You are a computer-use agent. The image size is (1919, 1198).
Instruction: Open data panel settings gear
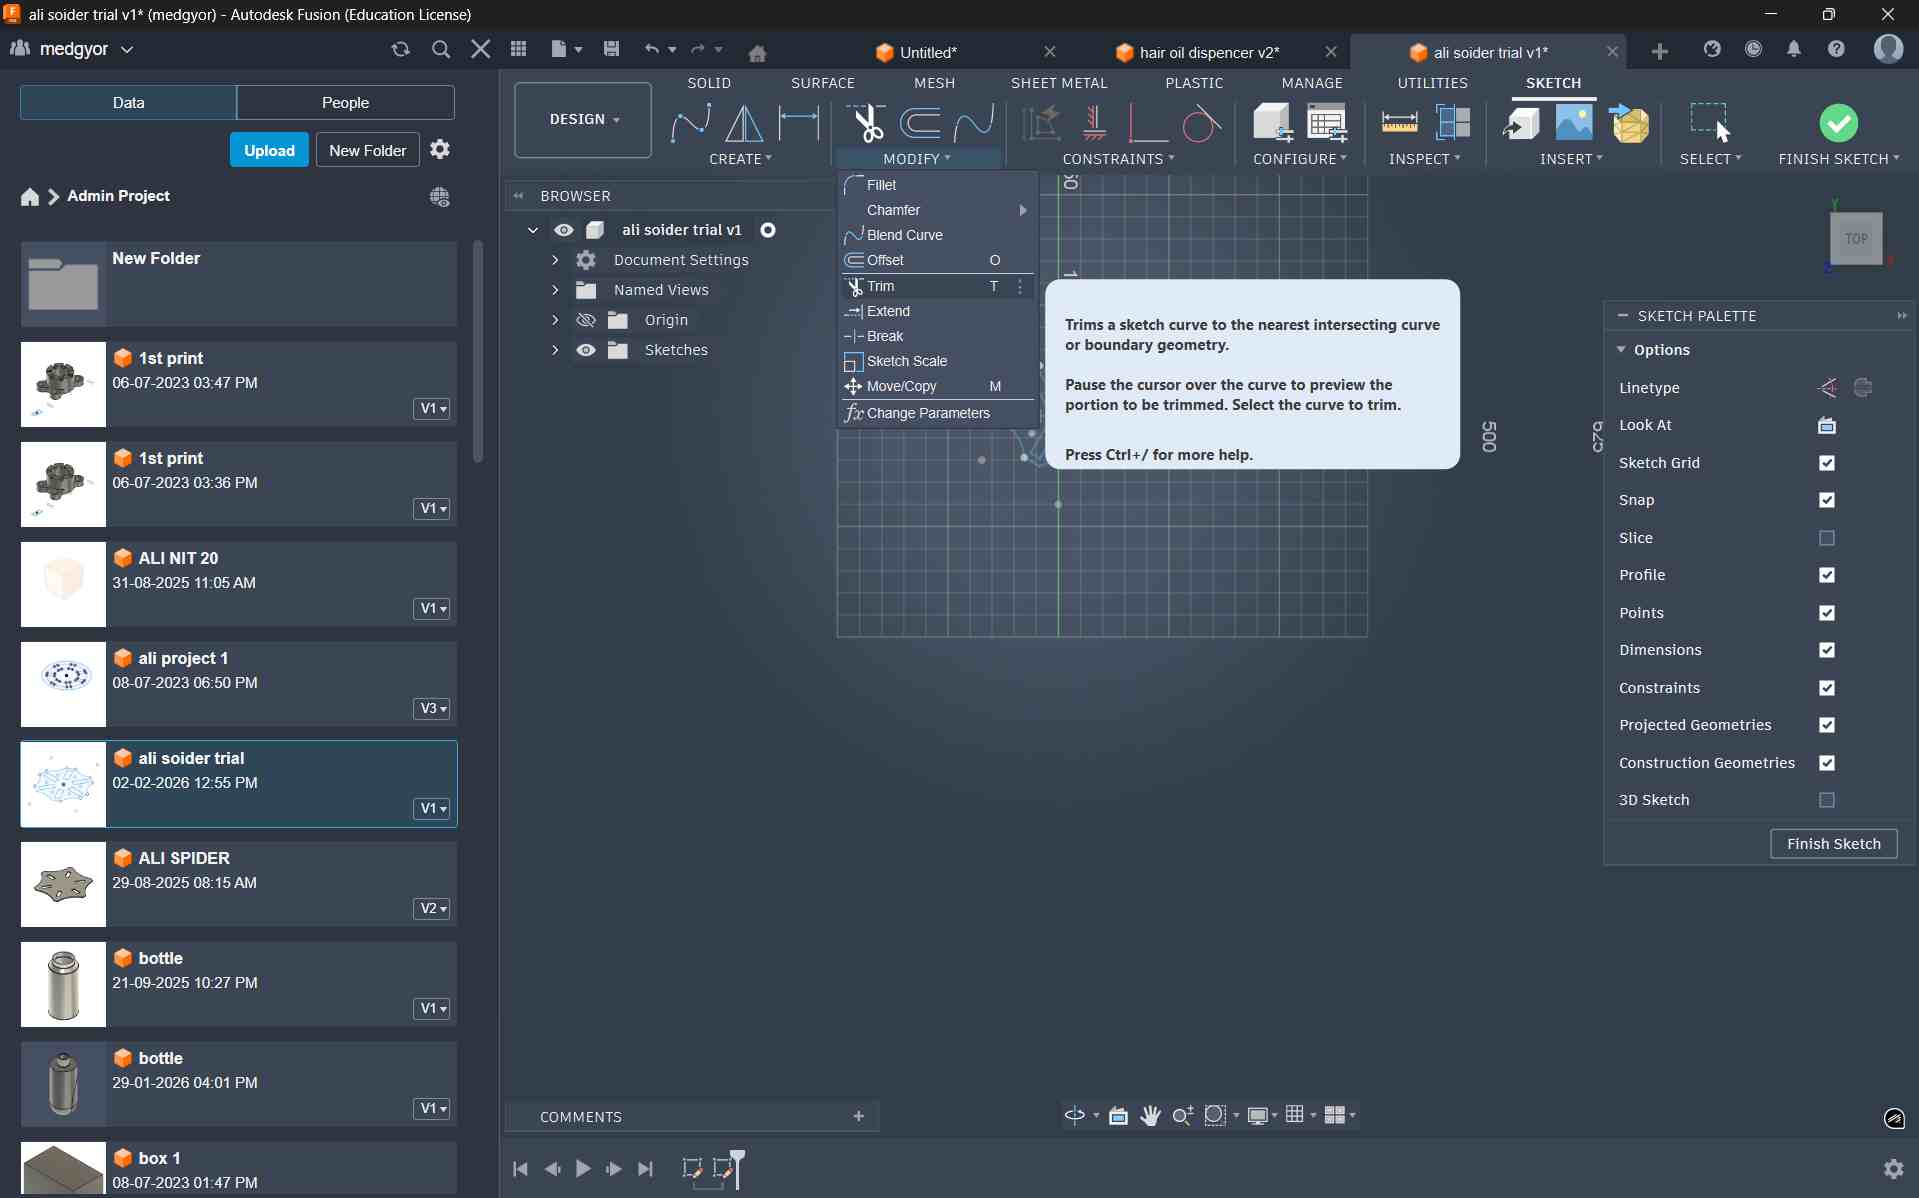[440, 150]
